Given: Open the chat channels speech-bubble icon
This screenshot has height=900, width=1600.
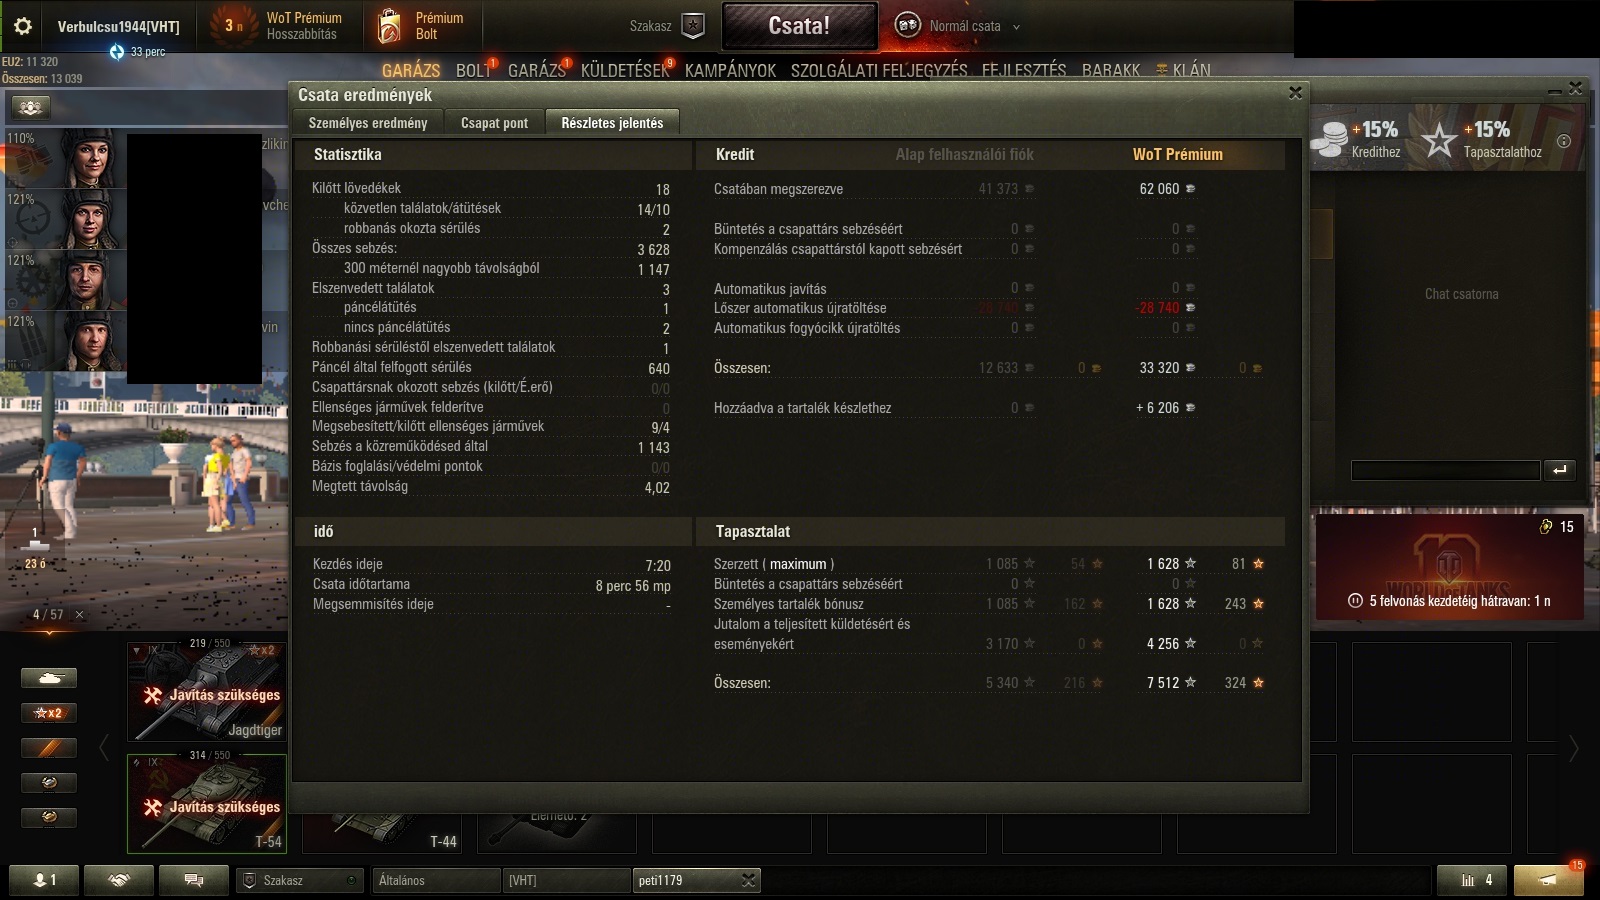Looking at the screenshot, I should tap(194, 880).
